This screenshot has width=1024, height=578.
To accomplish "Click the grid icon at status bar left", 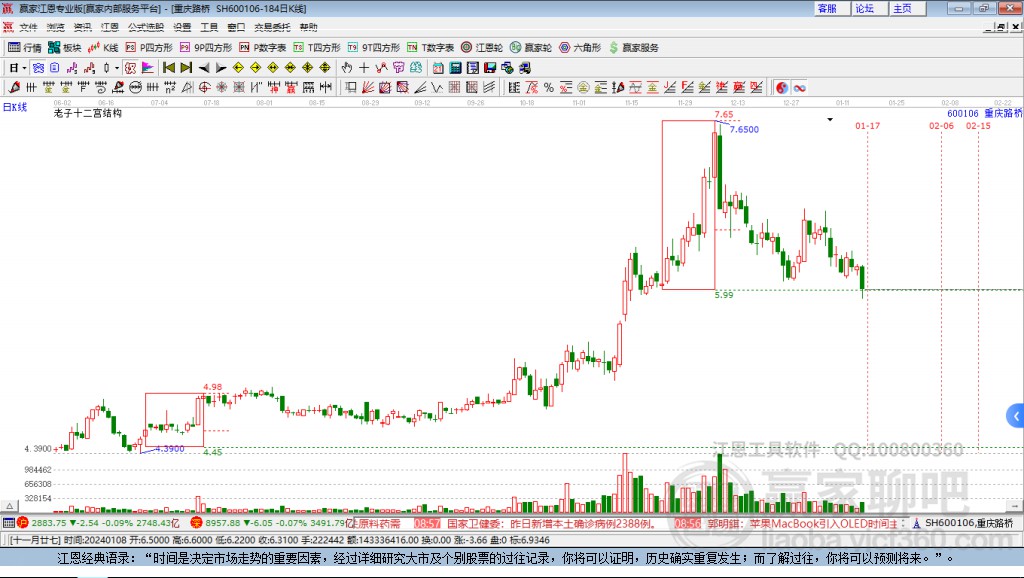I will coord(8,522).
